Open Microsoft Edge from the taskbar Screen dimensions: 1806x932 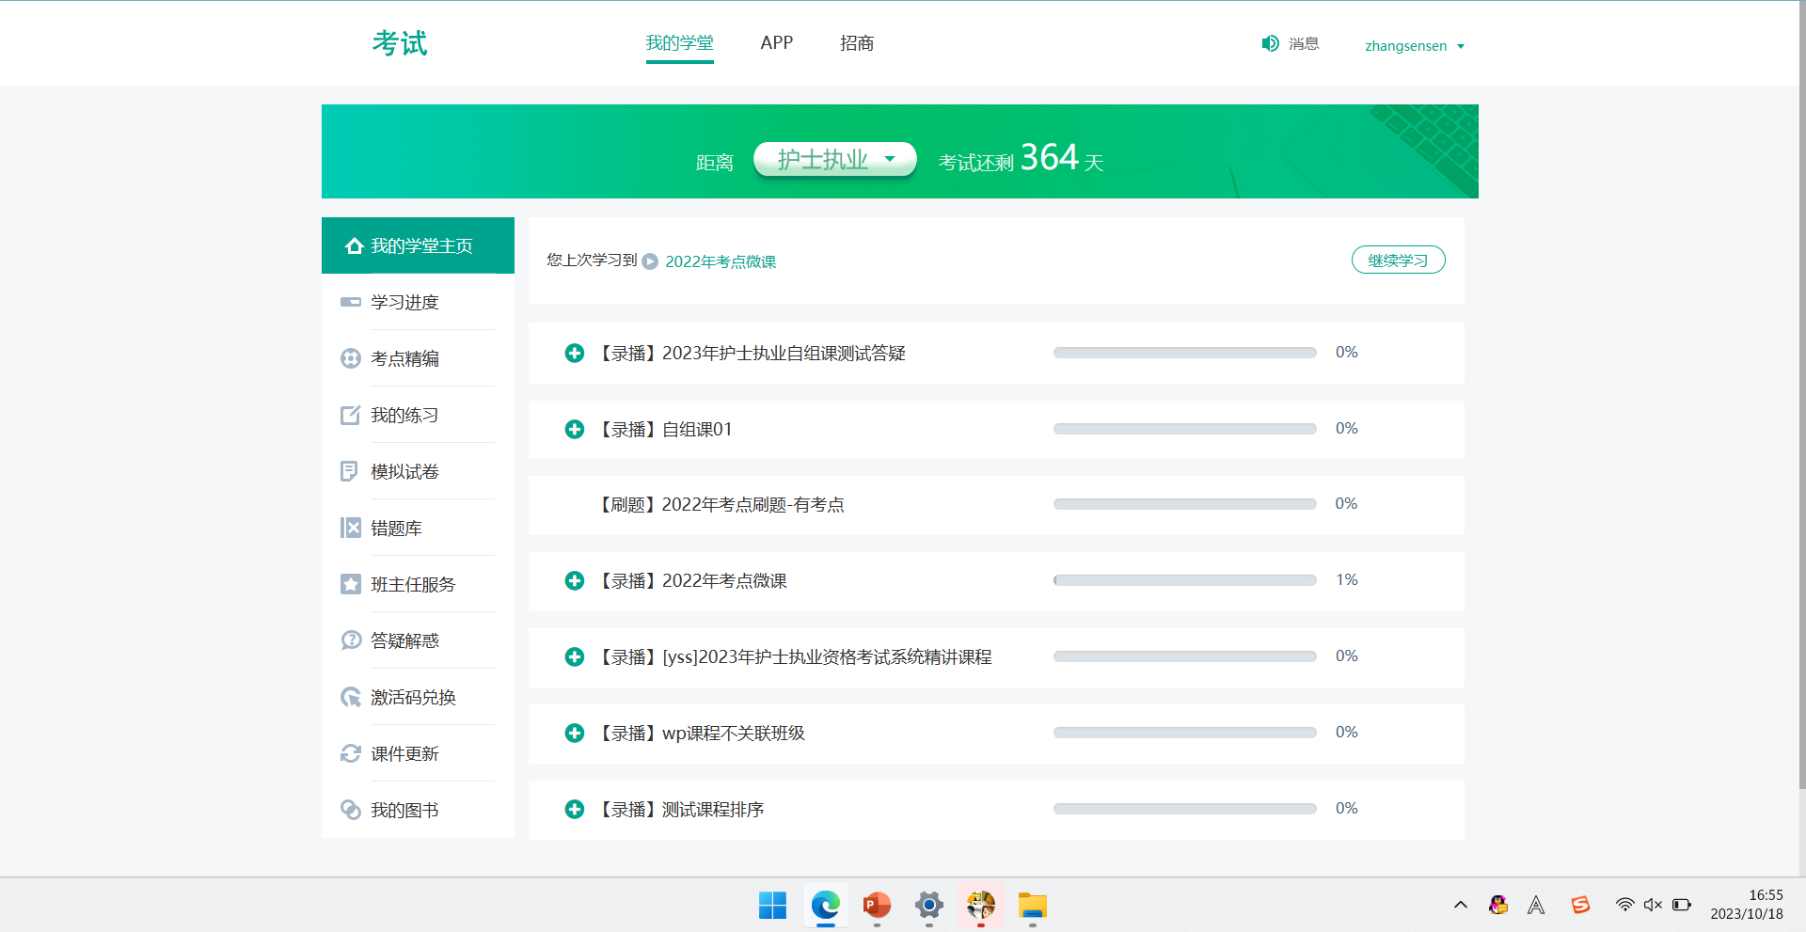(825, 906)
